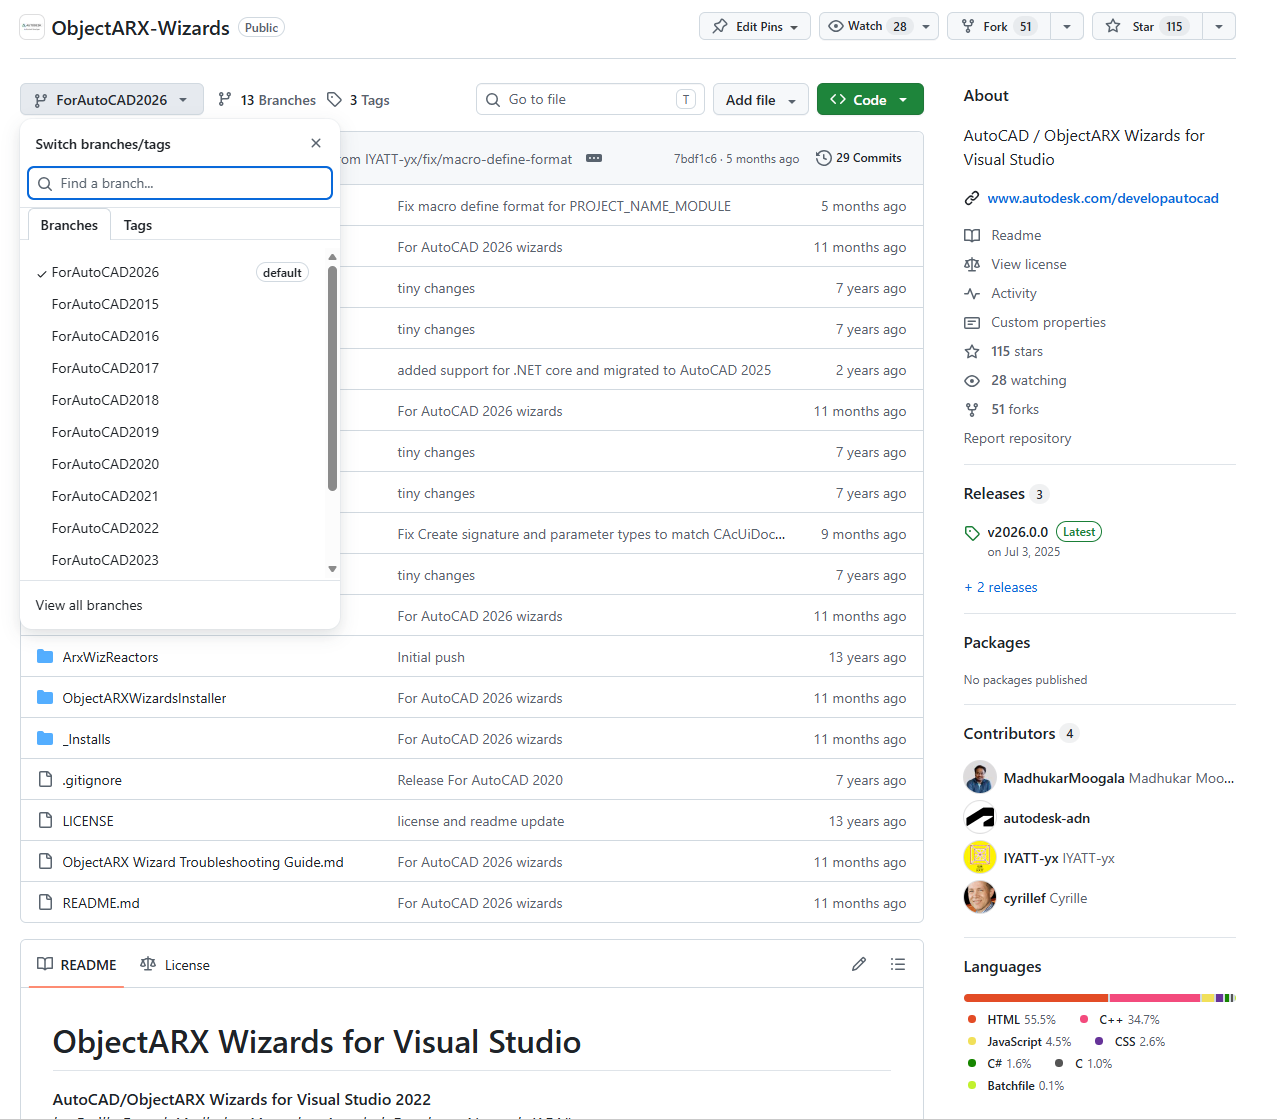
Task: Click + 2 releases link
Action: click(1001, 587)
